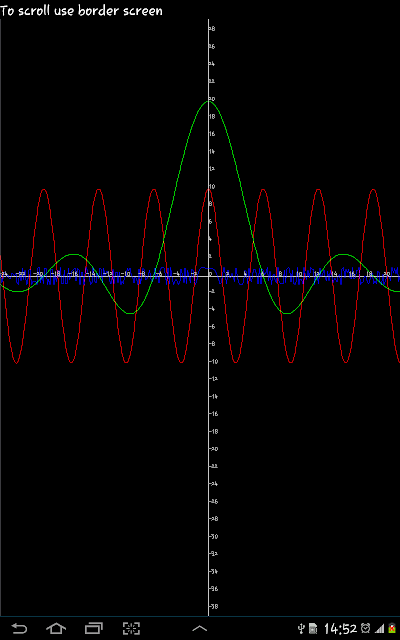Tap the USB connection status icon
This screenshot has width=400, height=640.
pyautogui.click(x=302, y=629)
